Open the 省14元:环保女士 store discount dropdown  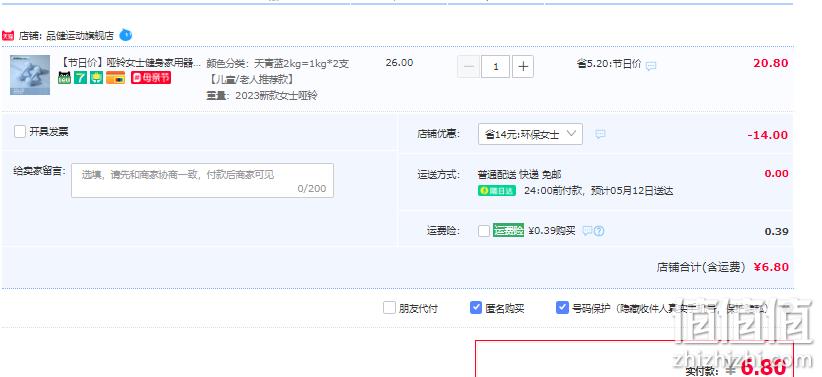coord(530,134)
